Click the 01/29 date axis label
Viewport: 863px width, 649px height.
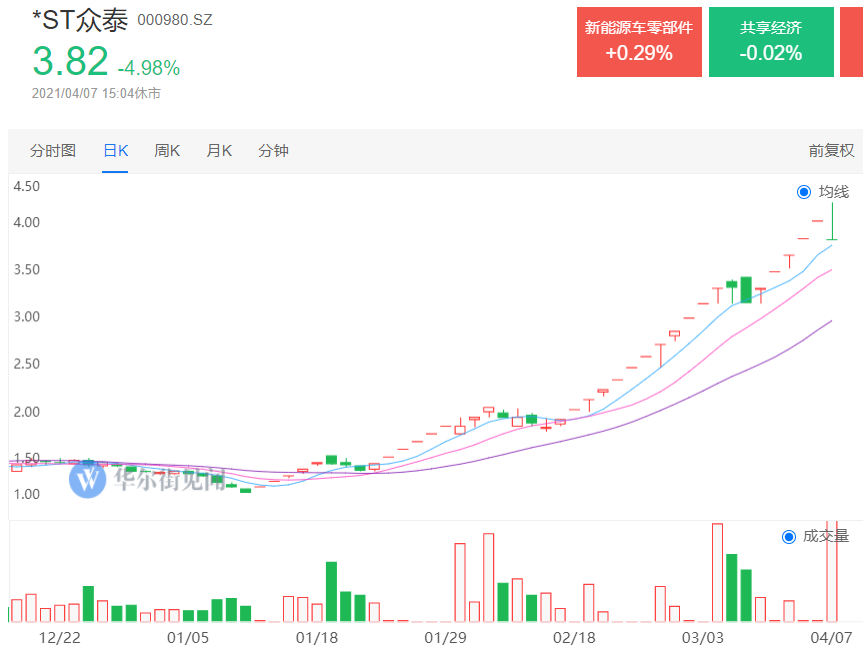click(445, 637)
